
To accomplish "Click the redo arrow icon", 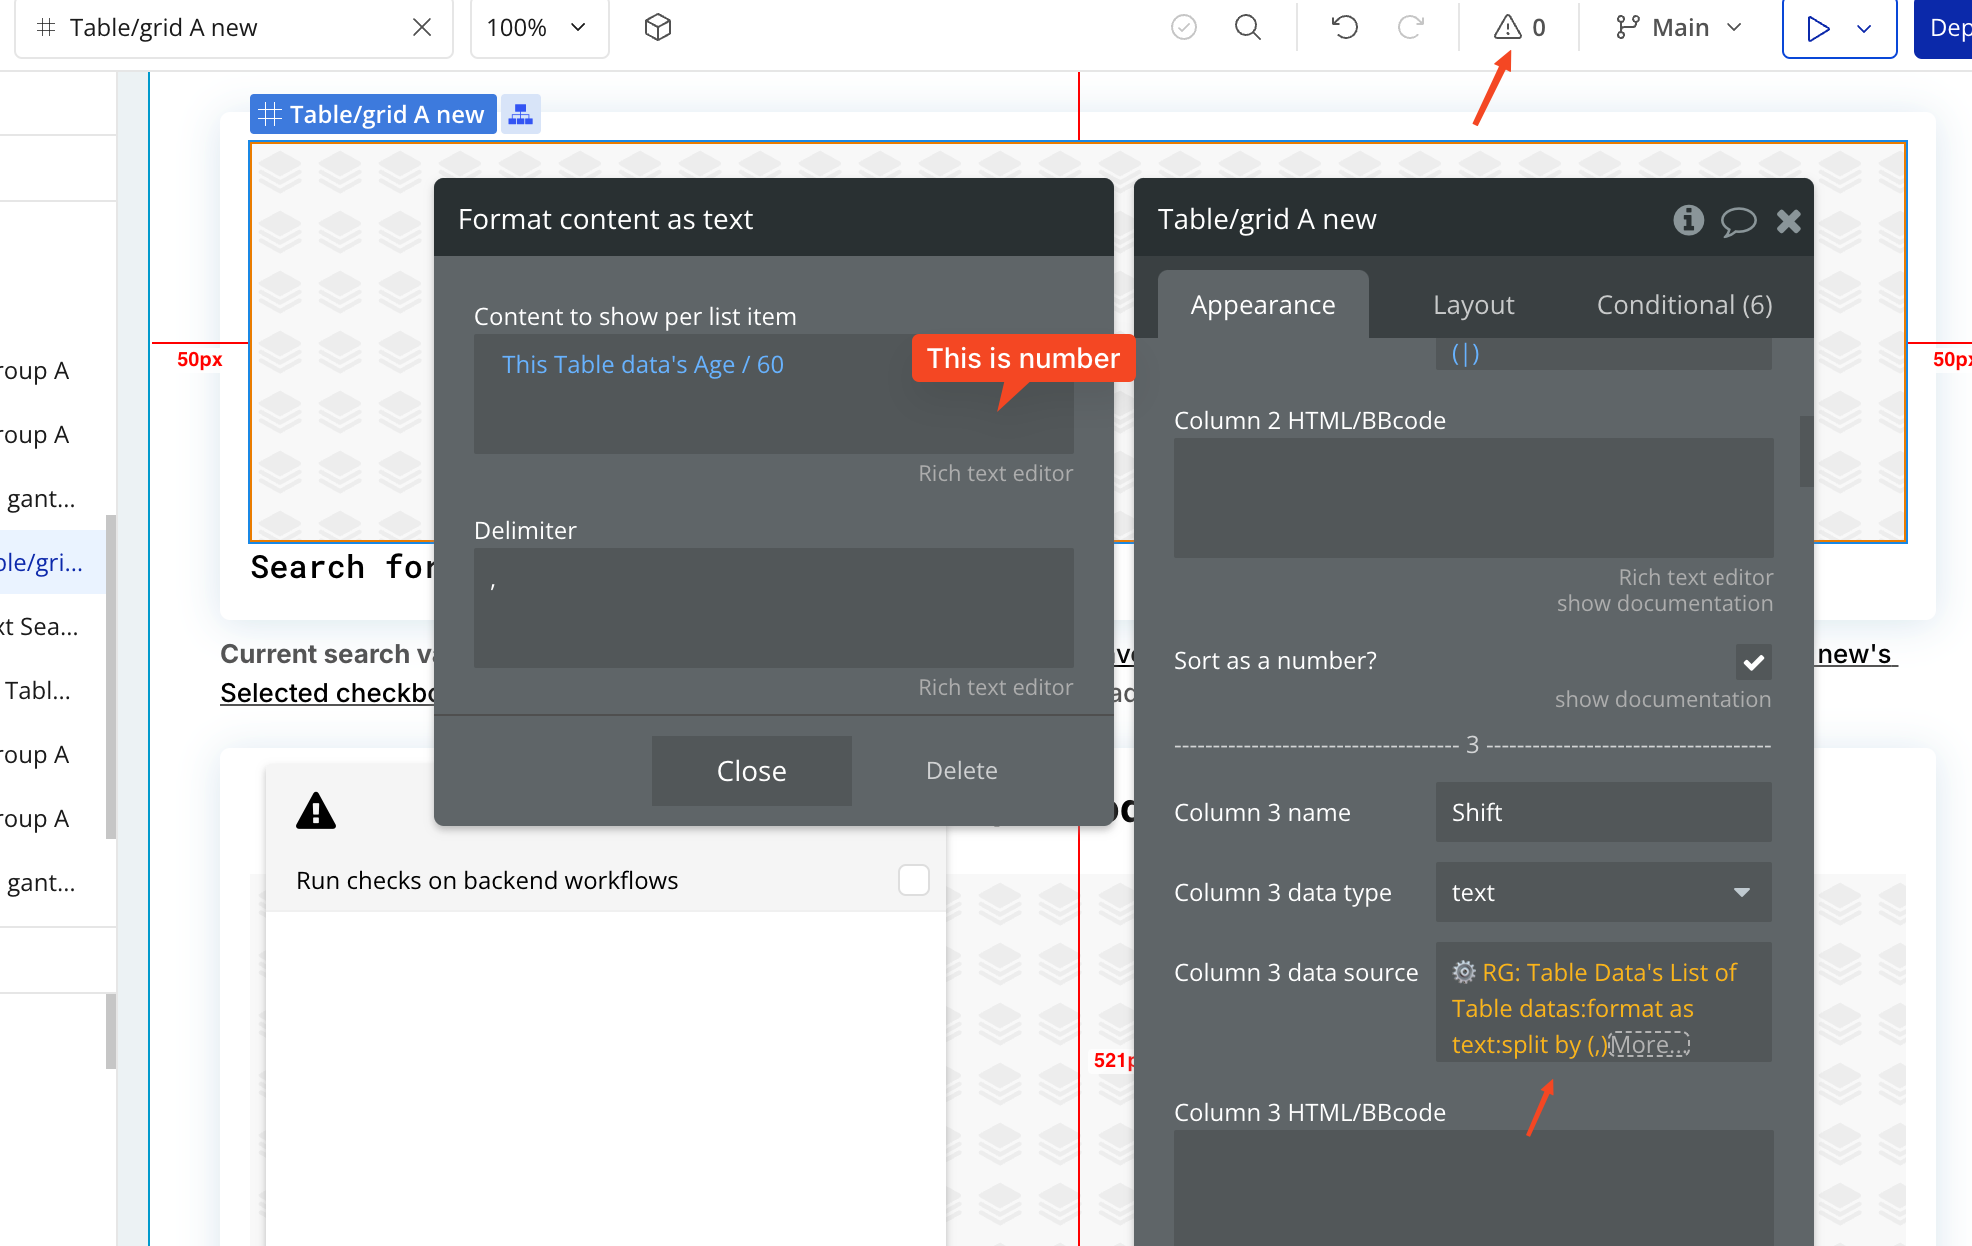I will point(1410,27).
